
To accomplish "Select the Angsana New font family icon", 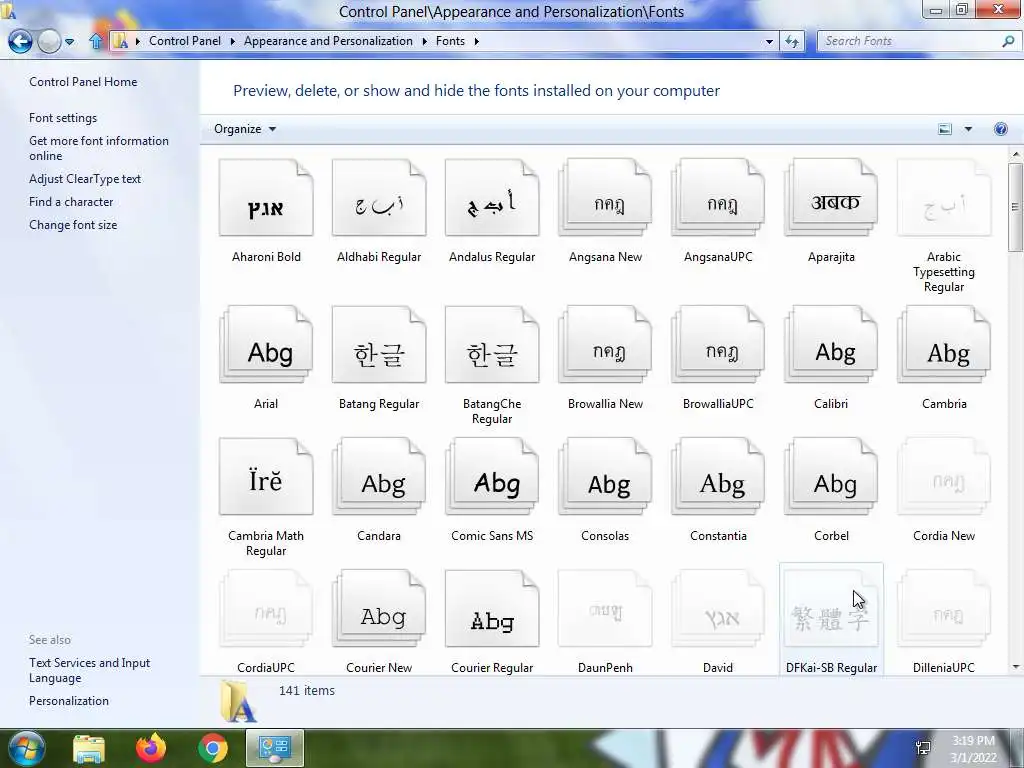I will (605, 199).
